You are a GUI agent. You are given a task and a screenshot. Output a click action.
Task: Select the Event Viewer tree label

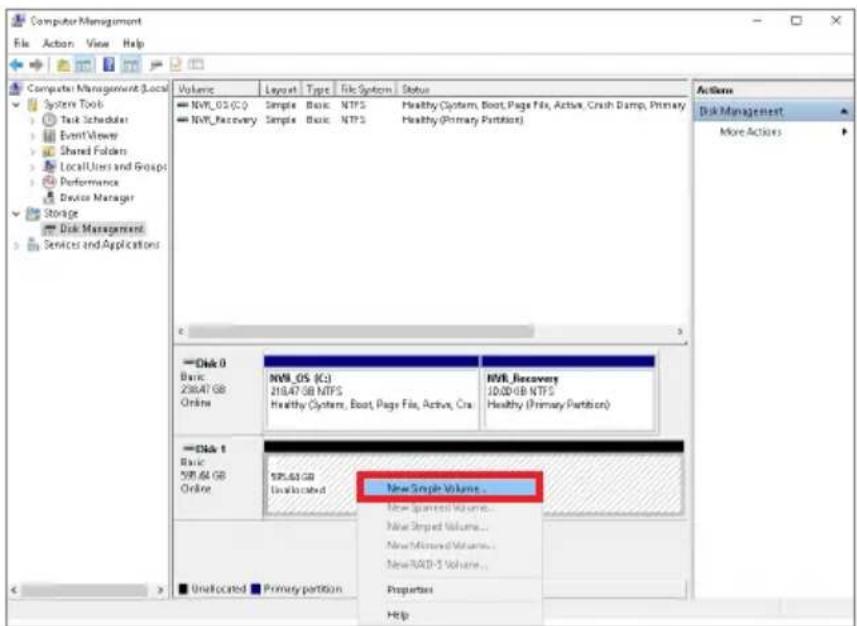tap(89, 135)
